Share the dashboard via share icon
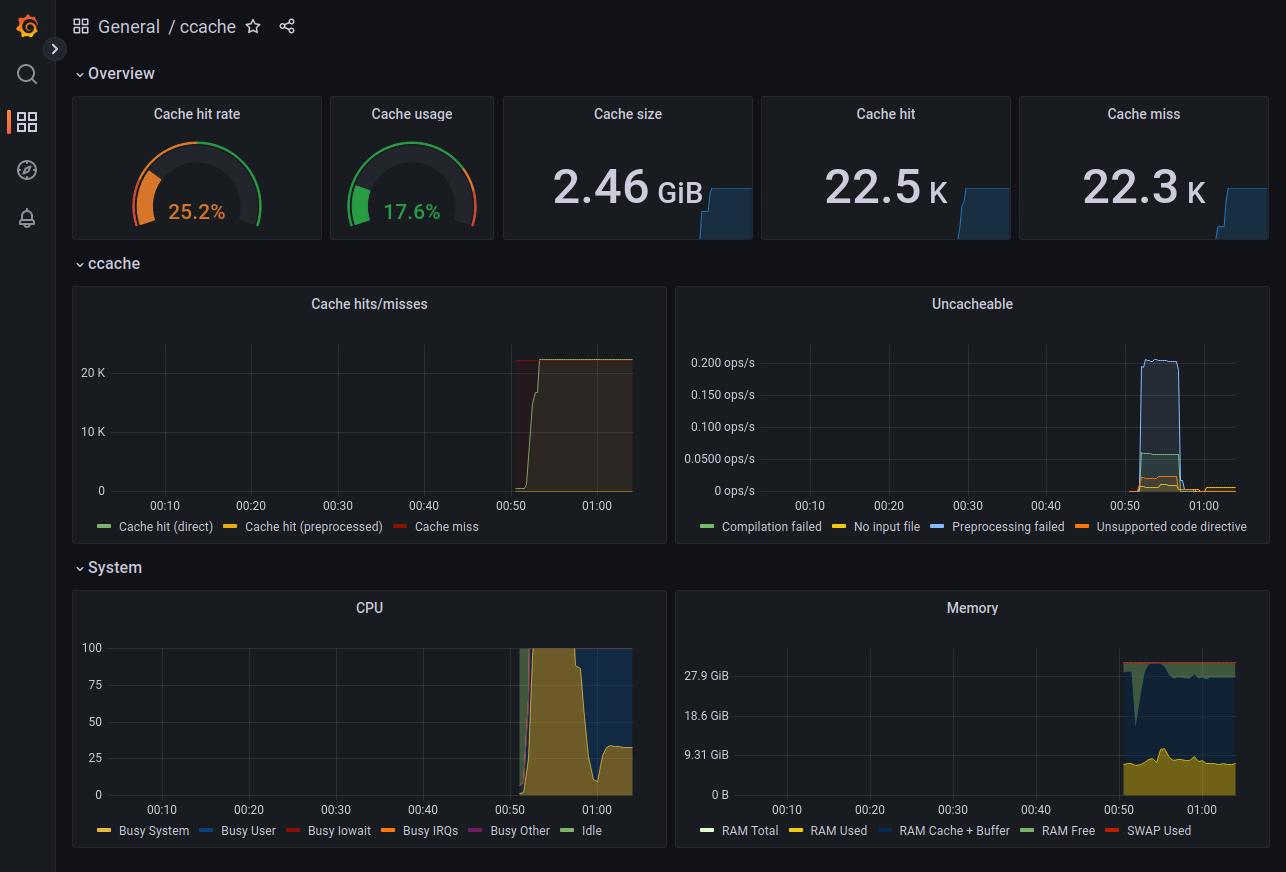Image resolution: width=1286 pixels, height=872 pixels. point(287,27)
